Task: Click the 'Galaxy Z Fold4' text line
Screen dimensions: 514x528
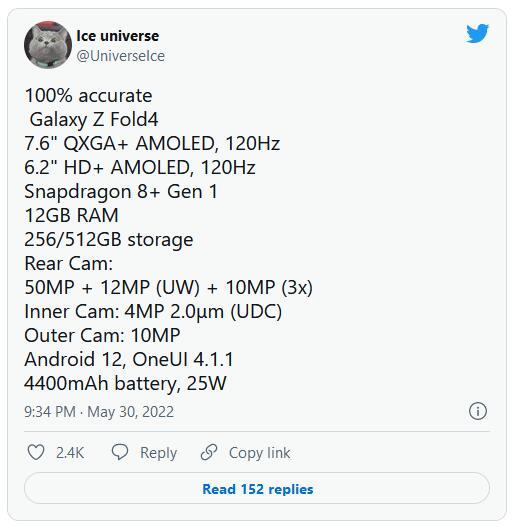Action: (94, 120)
